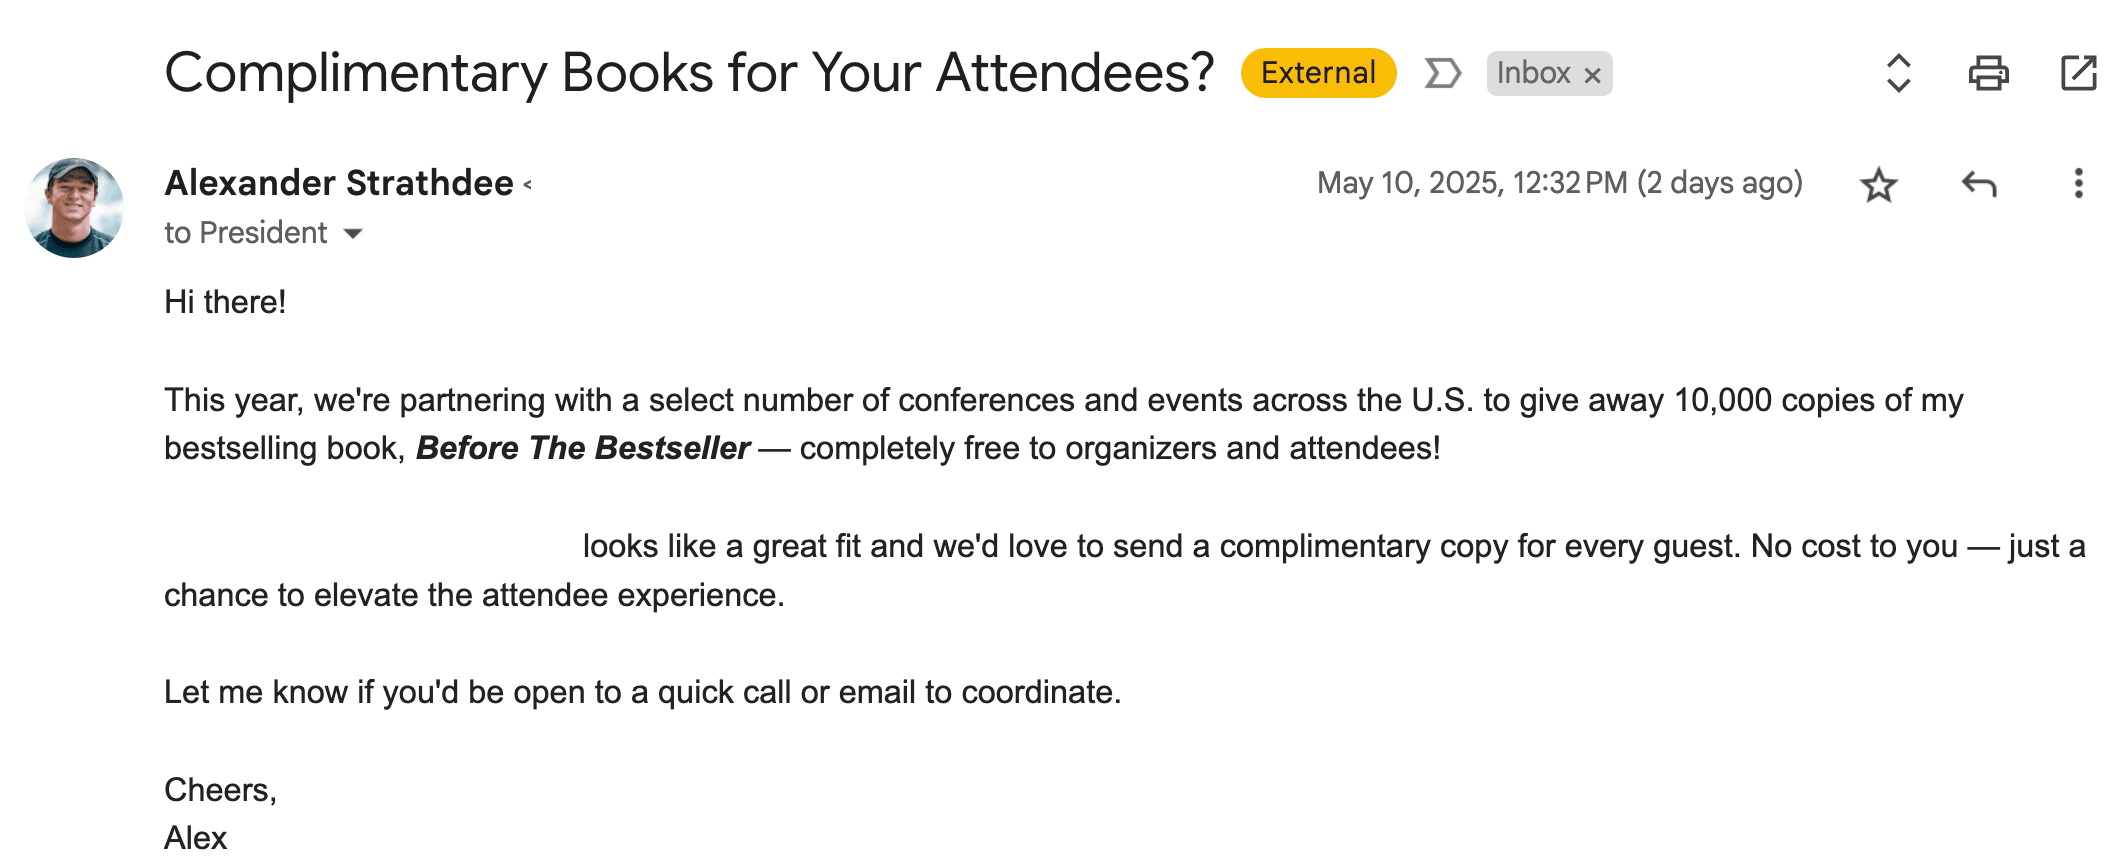Click the May 10, 2025 timestamp
Screen dimensions: 2128x868
coord(1560,183)
